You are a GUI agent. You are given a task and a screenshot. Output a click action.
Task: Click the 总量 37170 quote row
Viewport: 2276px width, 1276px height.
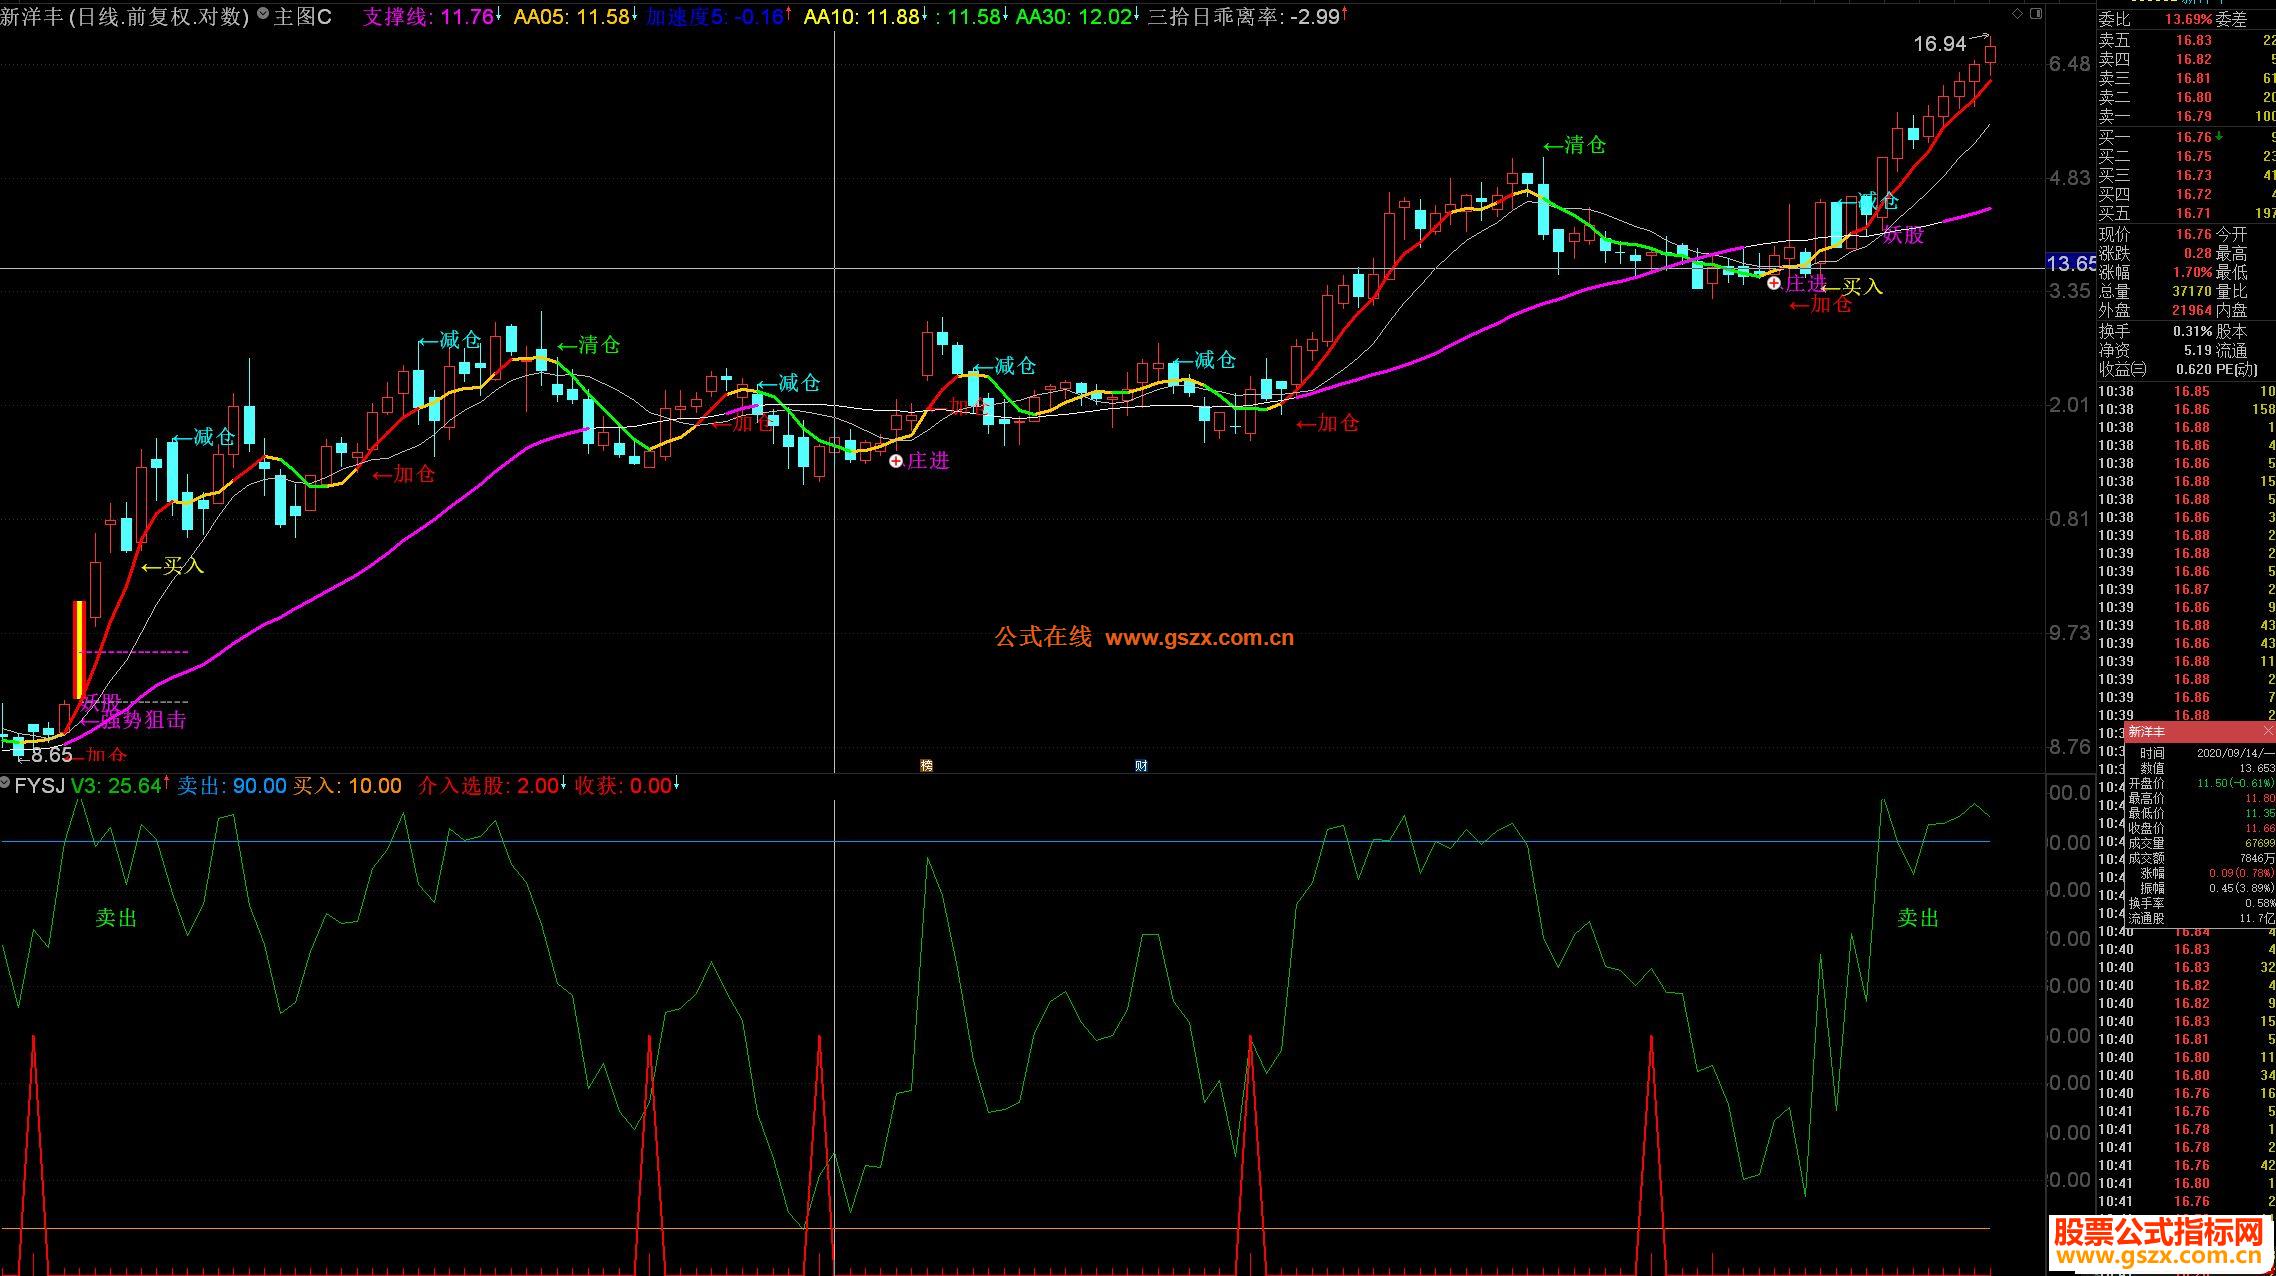tap(2154, 291)
